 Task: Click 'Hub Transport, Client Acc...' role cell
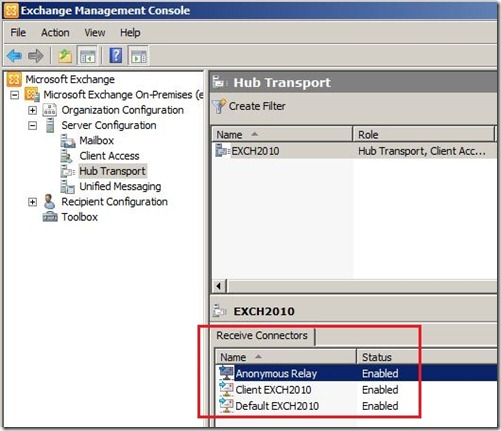tap(422, 151)
